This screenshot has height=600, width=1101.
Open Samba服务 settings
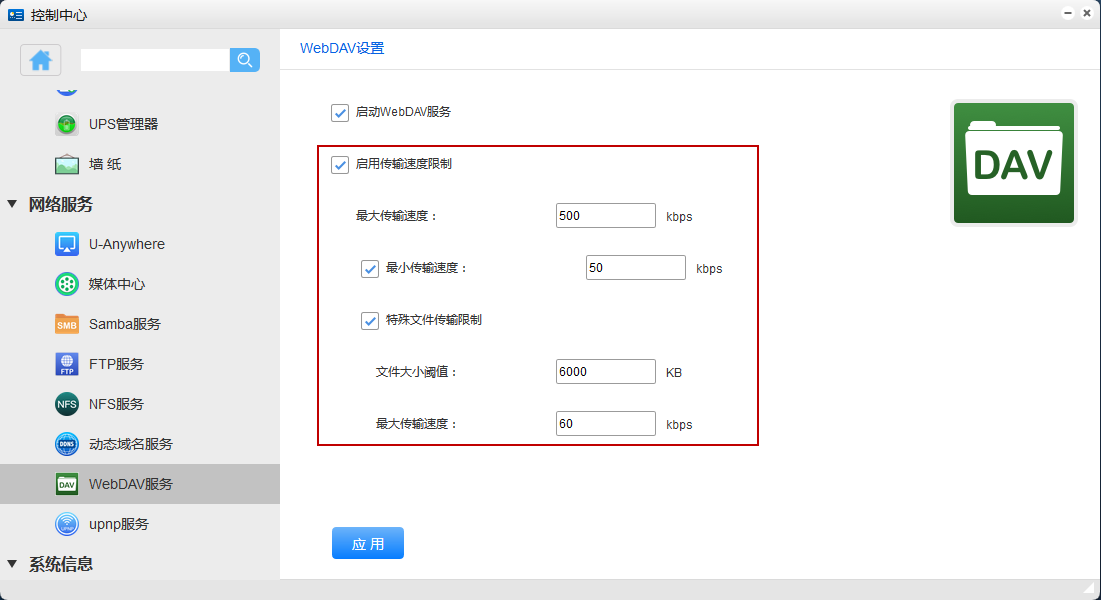pyautogui.click(x=124, y=324)
